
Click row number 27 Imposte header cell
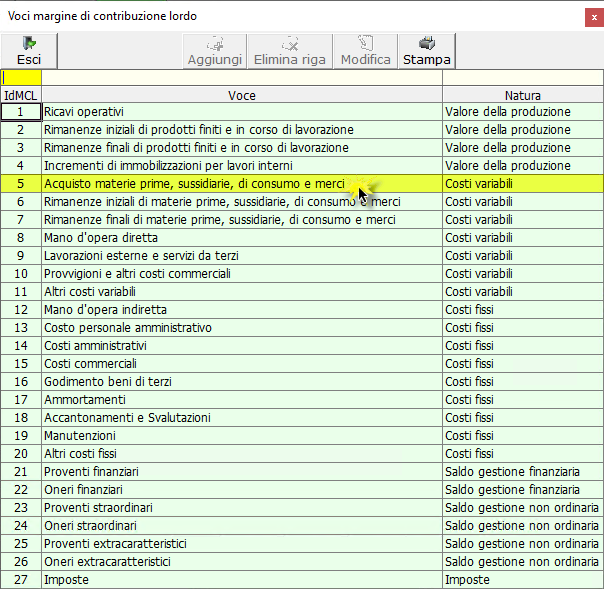[21, 580]
